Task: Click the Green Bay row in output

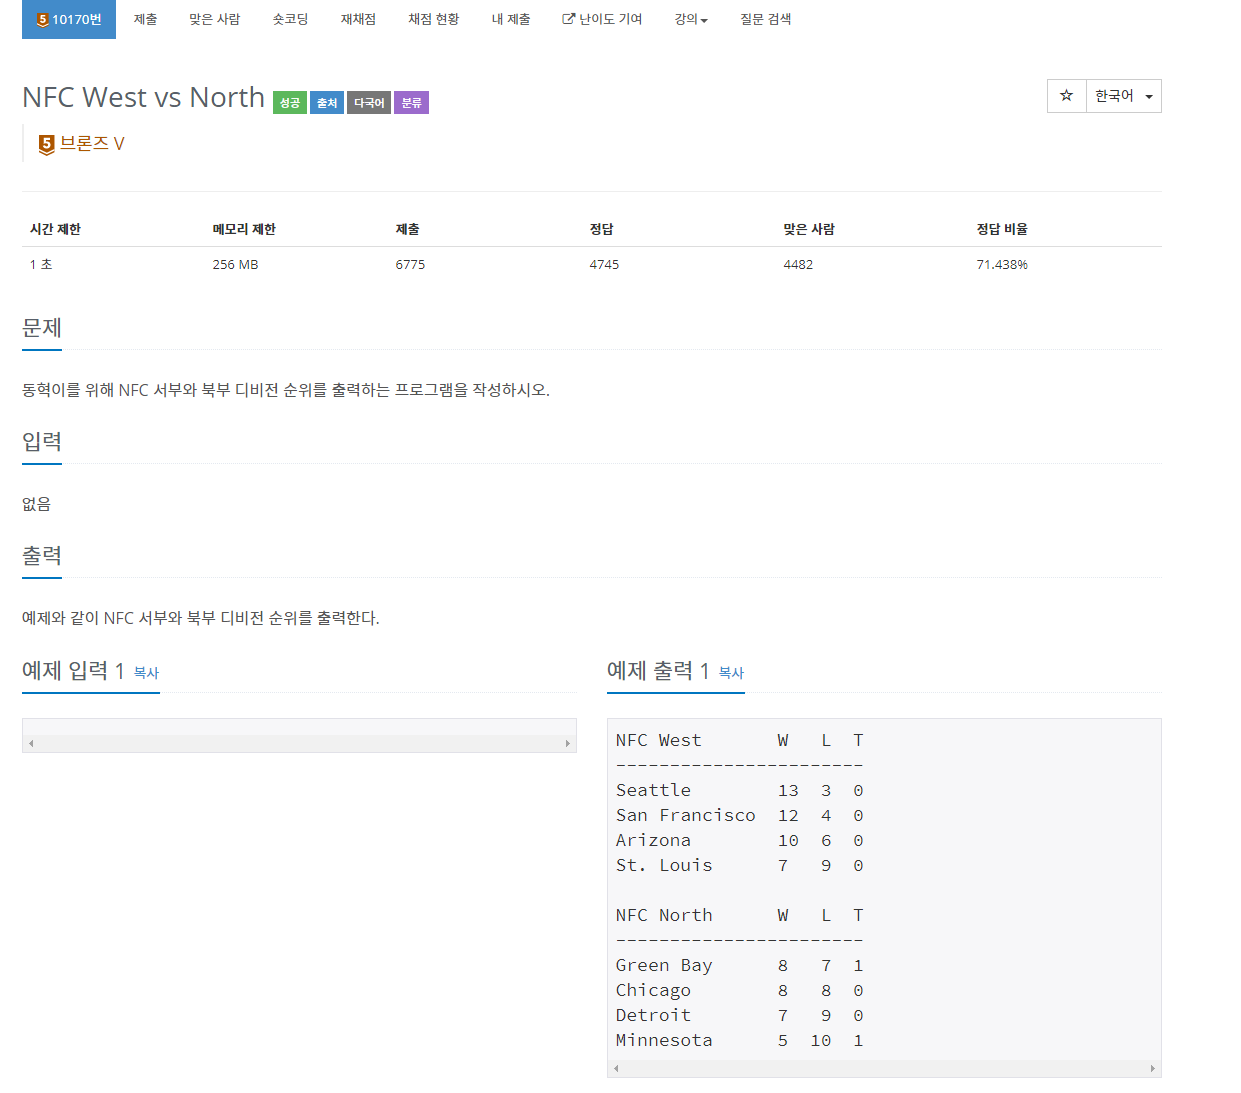Action: [x=740, y=965]
